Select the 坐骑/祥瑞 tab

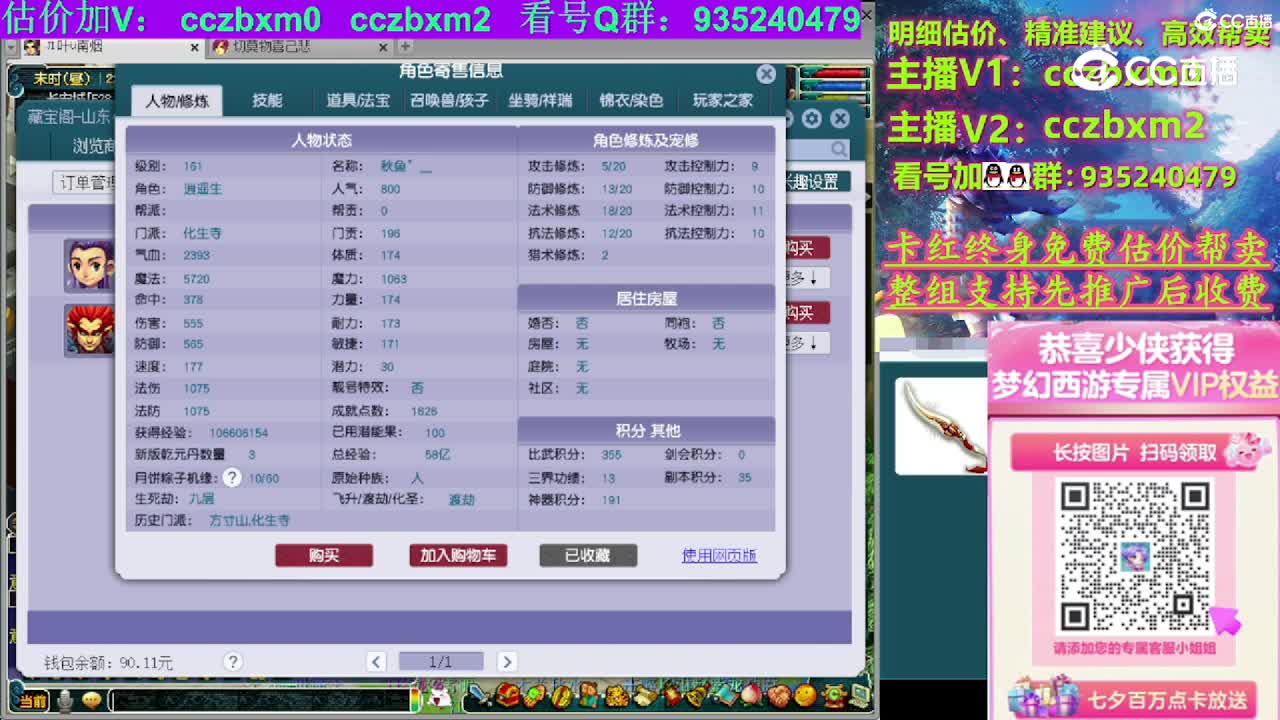click(x=540, y=100)
